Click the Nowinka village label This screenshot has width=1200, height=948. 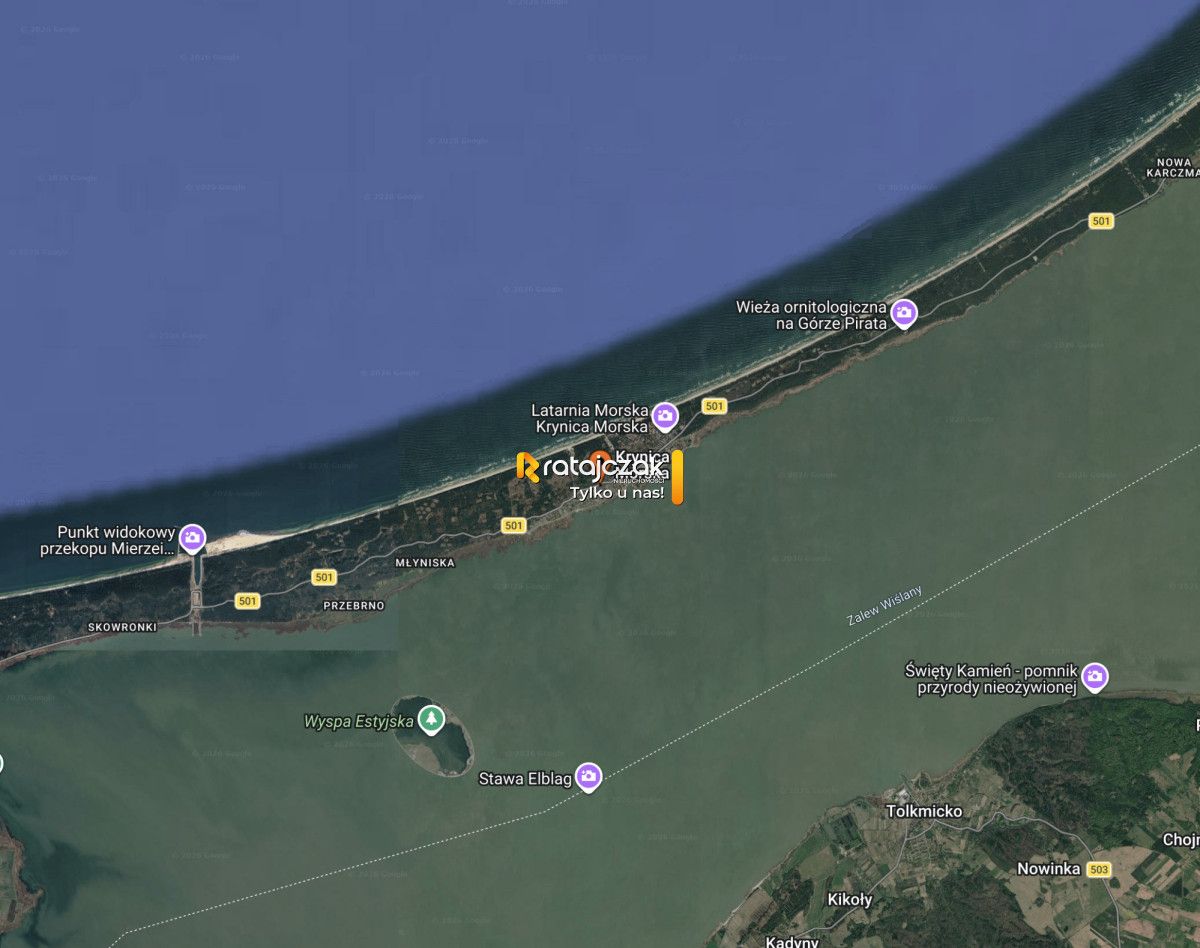[1048, 869]
